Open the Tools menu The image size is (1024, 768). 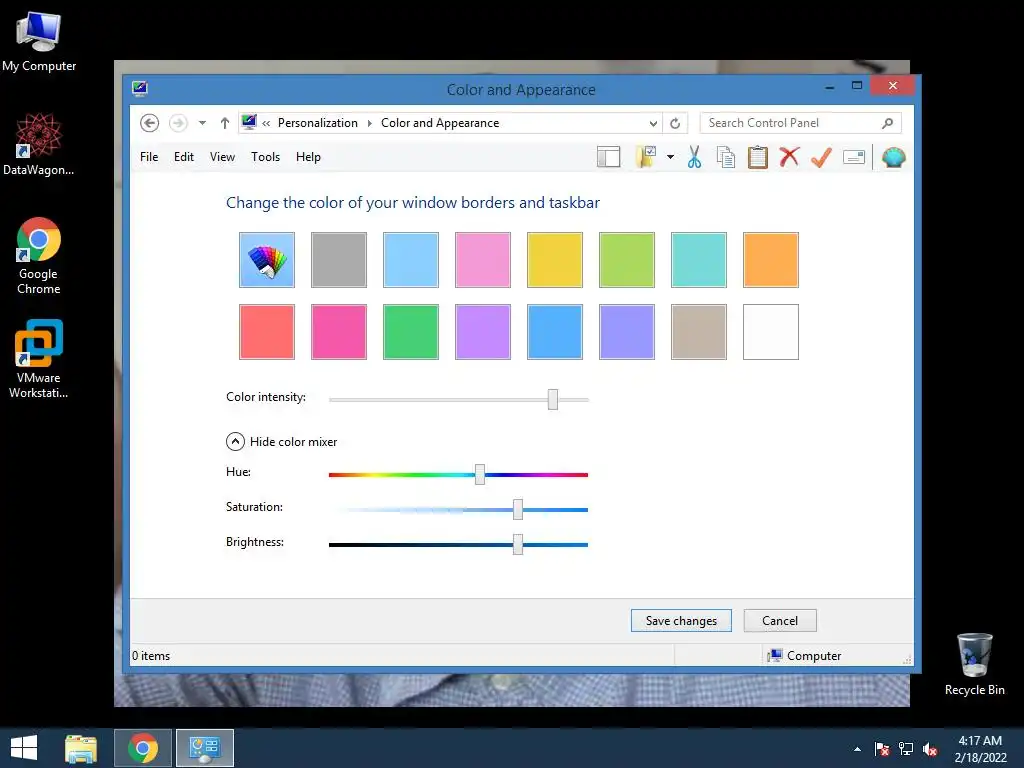[x=265, y=157]
